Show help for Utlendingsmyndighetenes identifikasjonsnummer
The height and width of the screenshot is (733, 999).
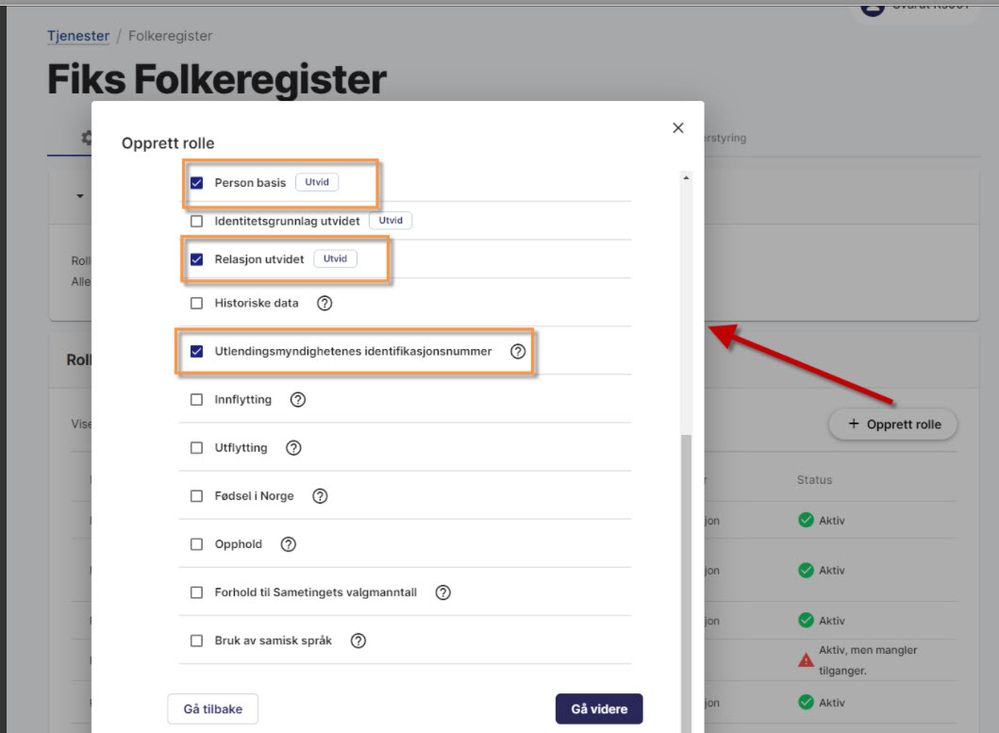[x=518, y=351]
